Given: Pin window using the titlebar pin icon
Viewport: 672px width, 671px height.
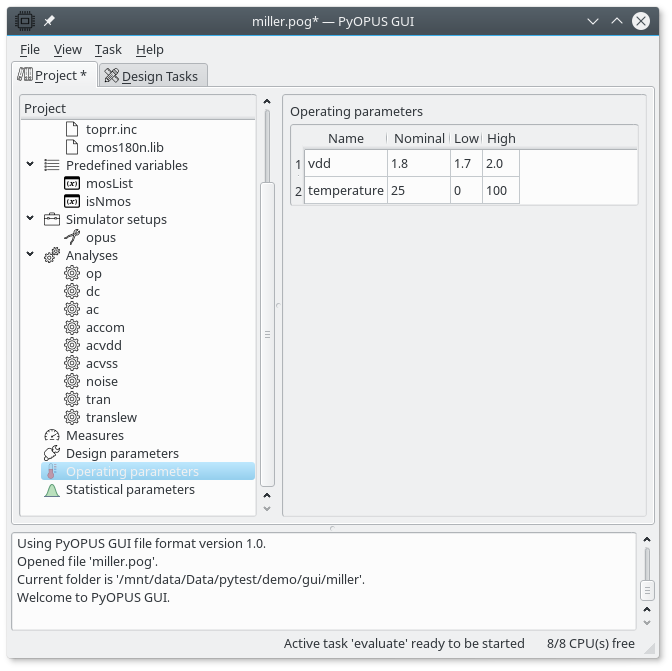Looking at the screenshot, I should click(49, 21).
